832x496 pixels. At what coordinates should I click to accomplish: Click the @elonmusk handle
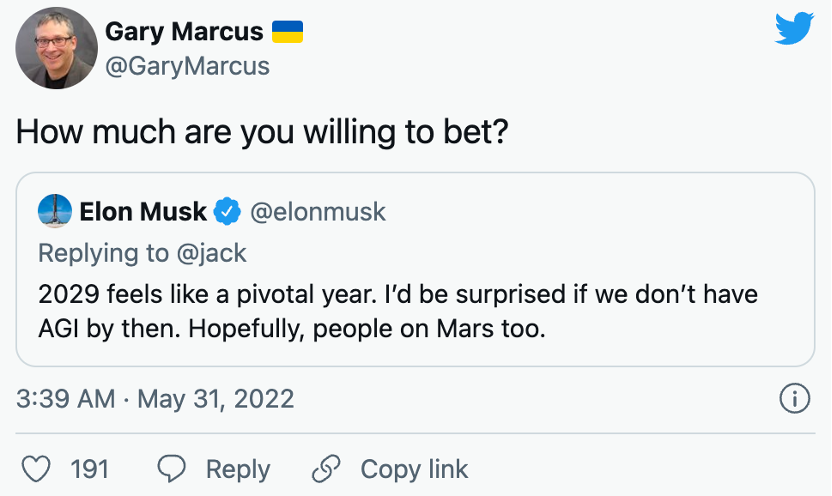[x=317, y=212]
